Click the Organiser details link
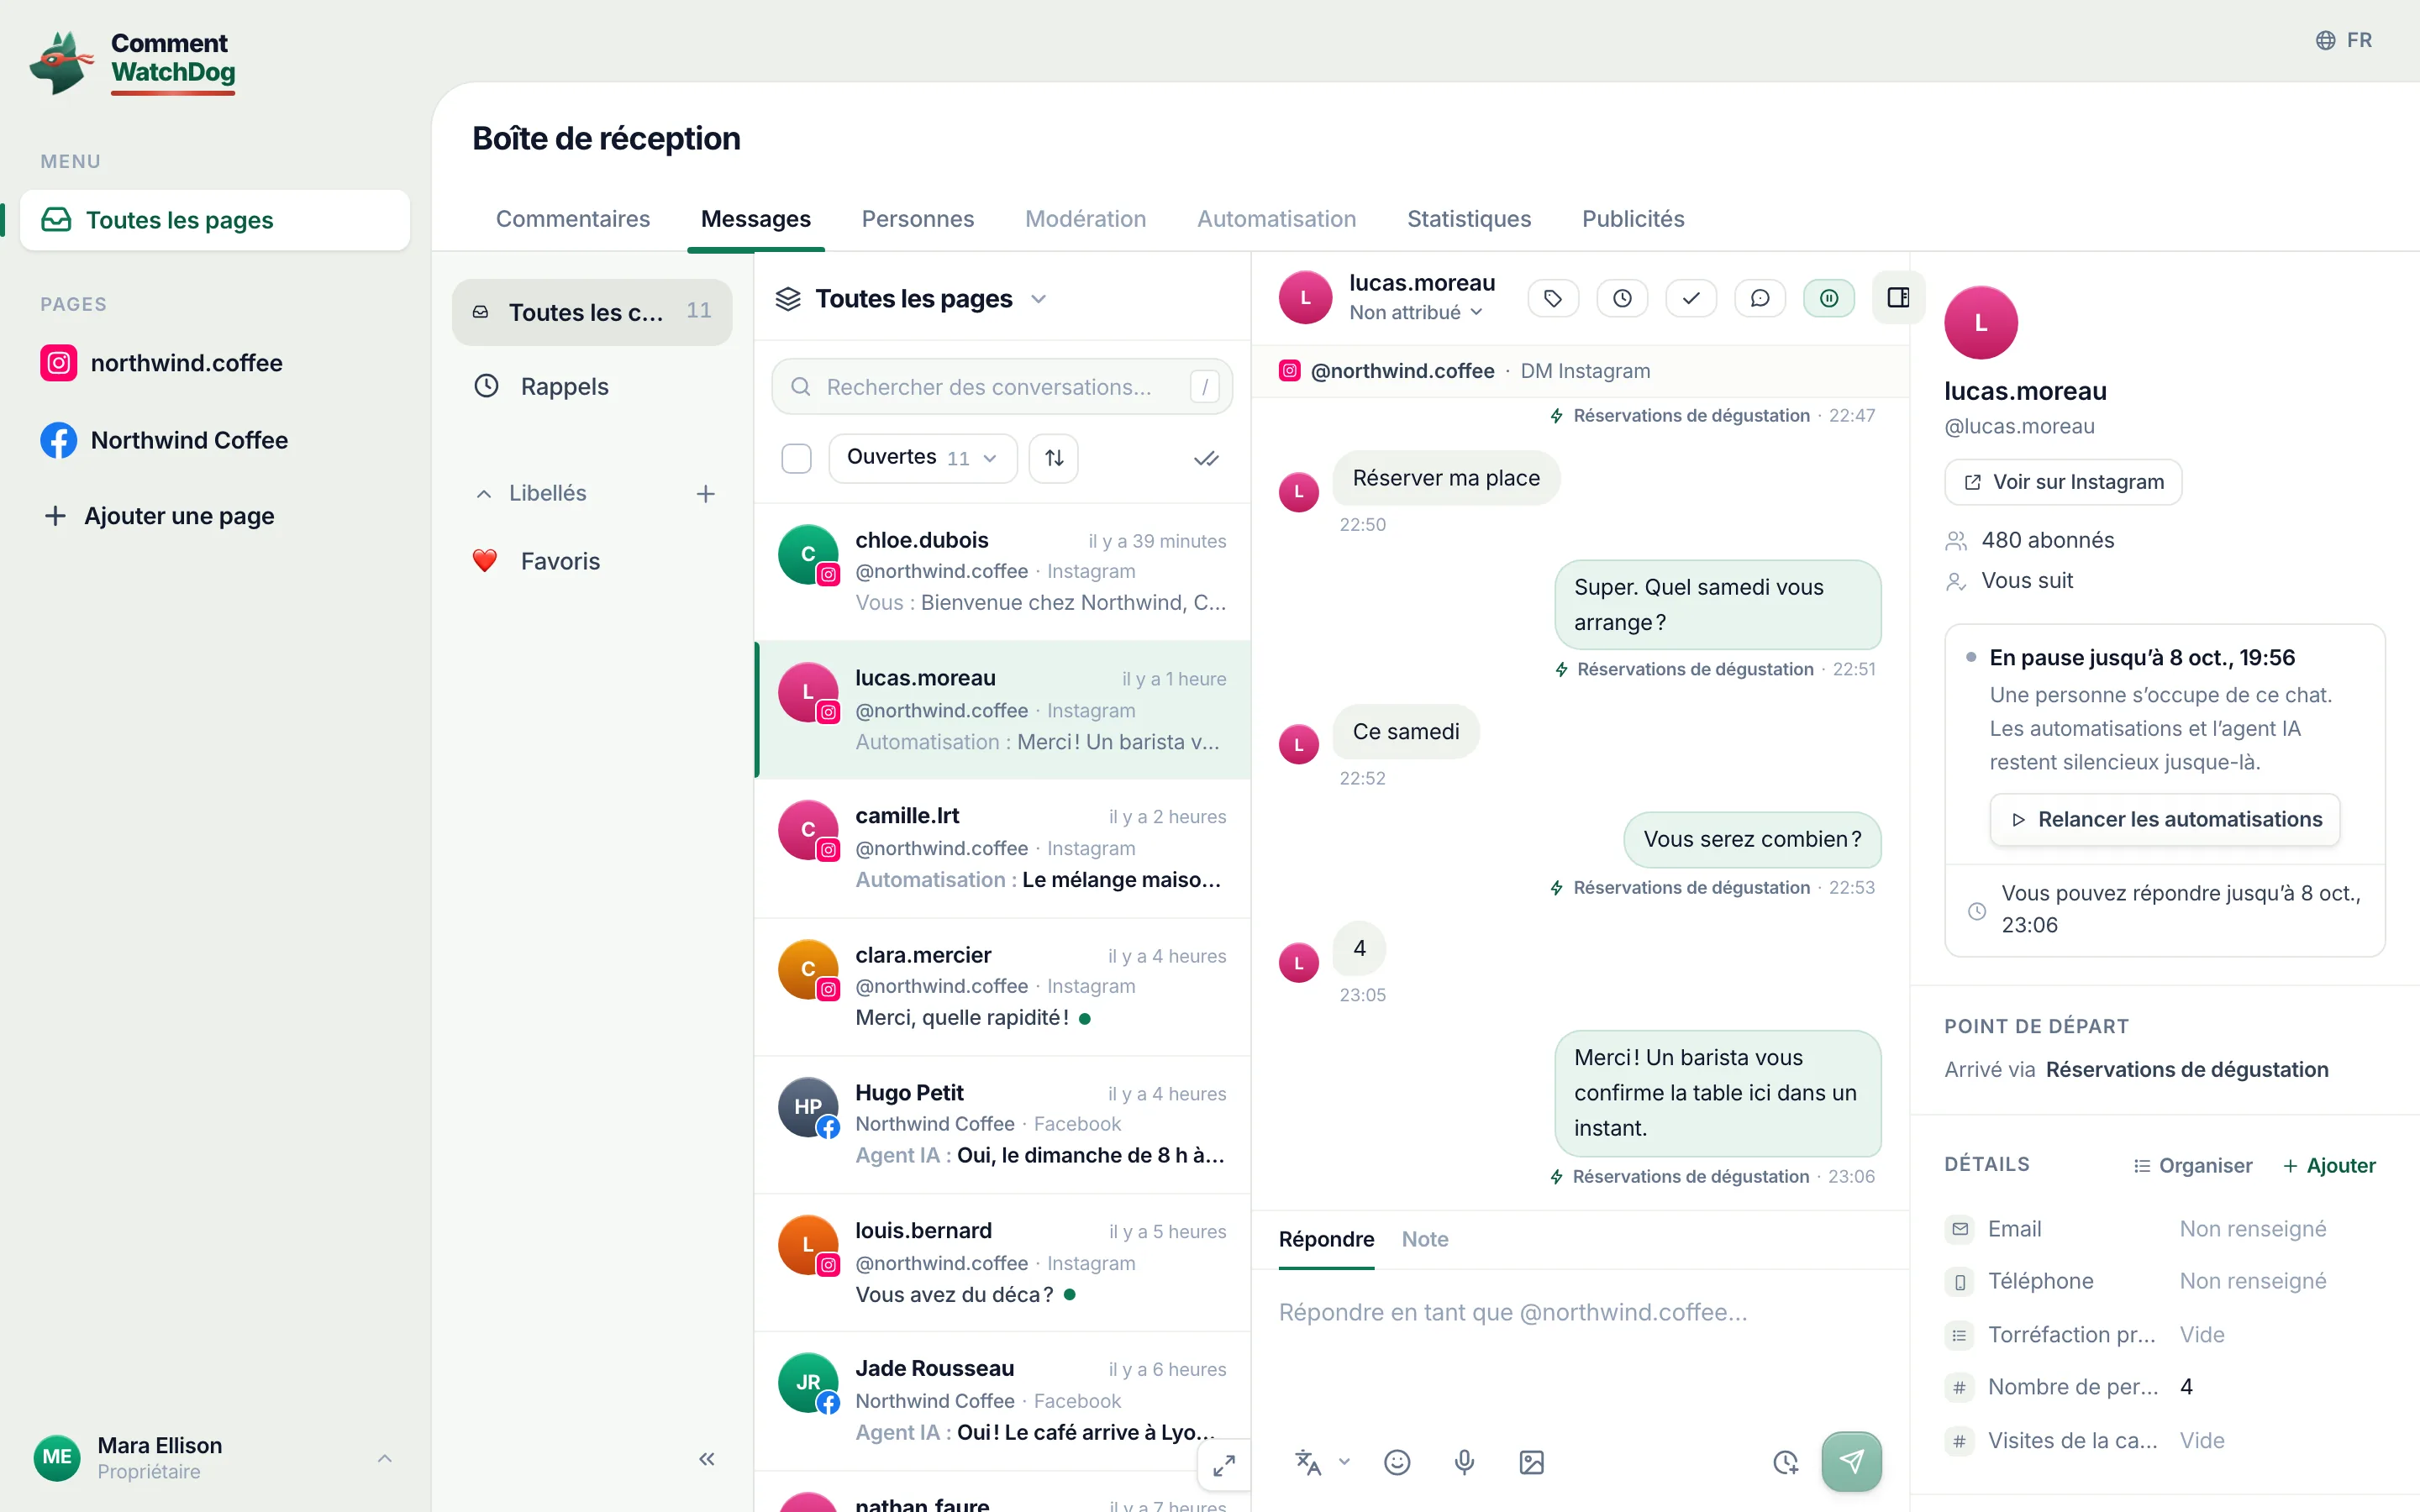This screenshot has height=1512, width=2420. click(2193, 1166)
